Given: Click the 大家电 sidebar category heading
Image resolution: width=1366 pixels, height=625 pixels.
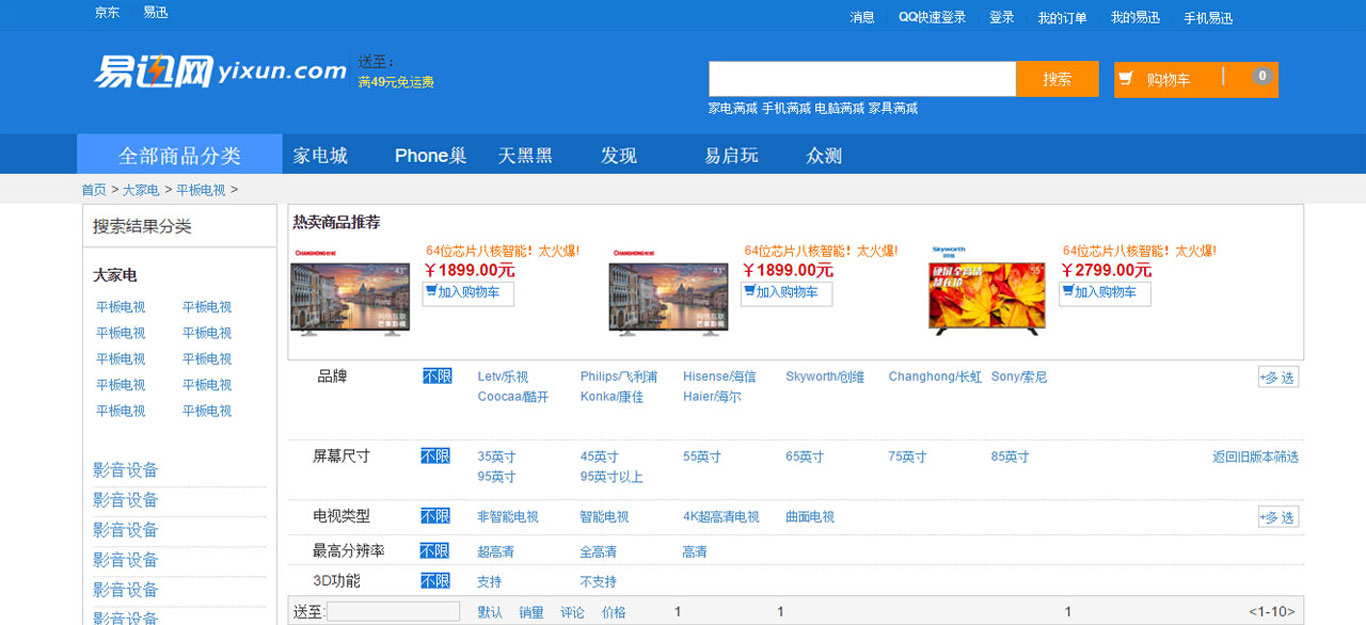Looking at the screenshot, I should (115, 275).
